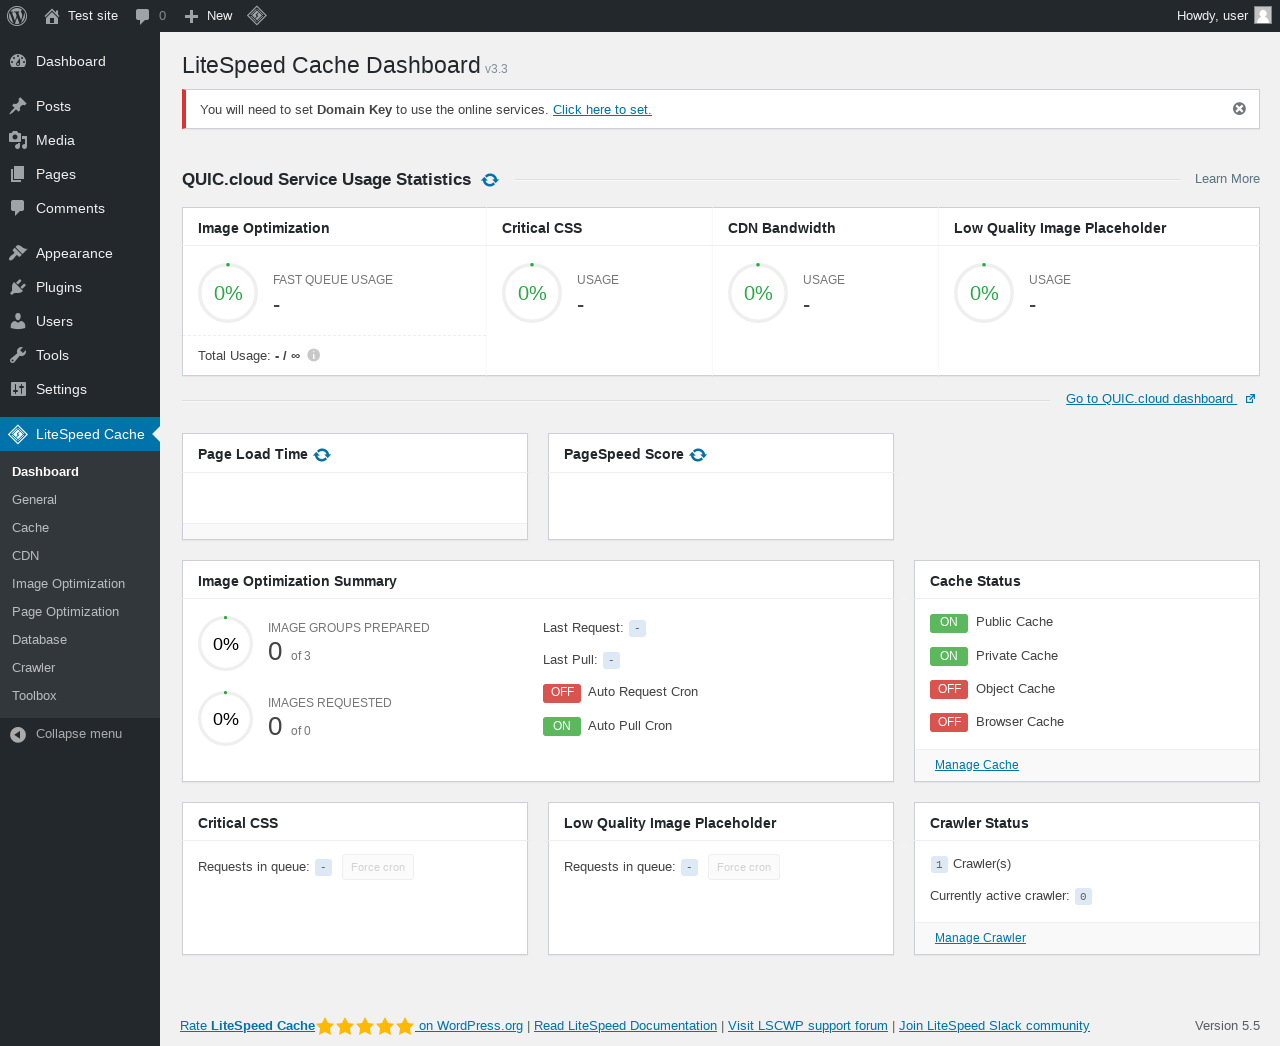Open the Learn More link
The width and height of the screenshot is (1280, 1046).
coord(1227,179)
